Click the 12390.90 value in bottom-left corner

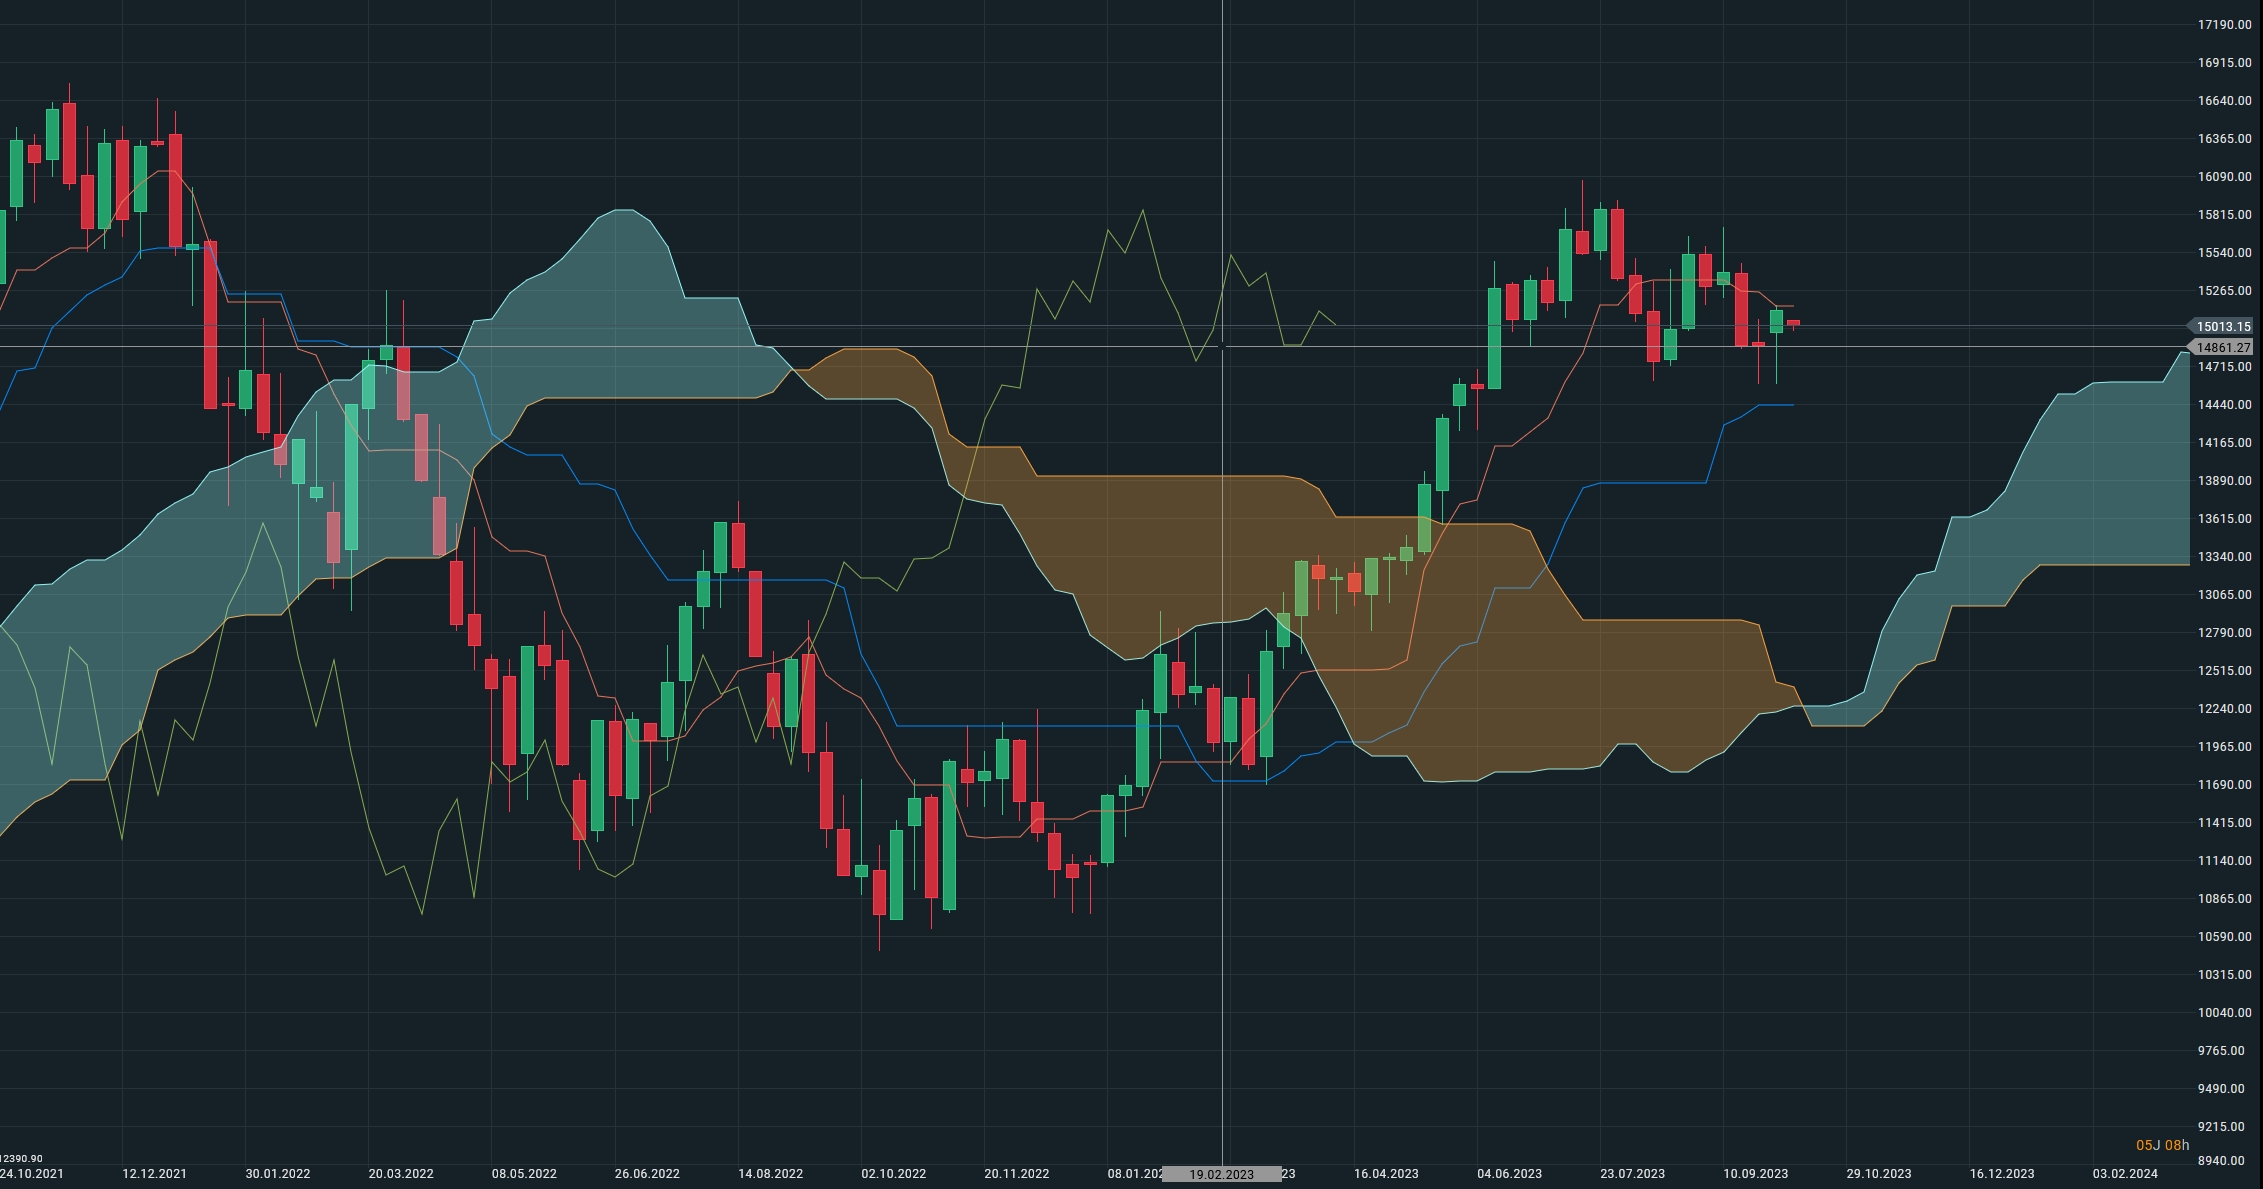click(22, 1158)
